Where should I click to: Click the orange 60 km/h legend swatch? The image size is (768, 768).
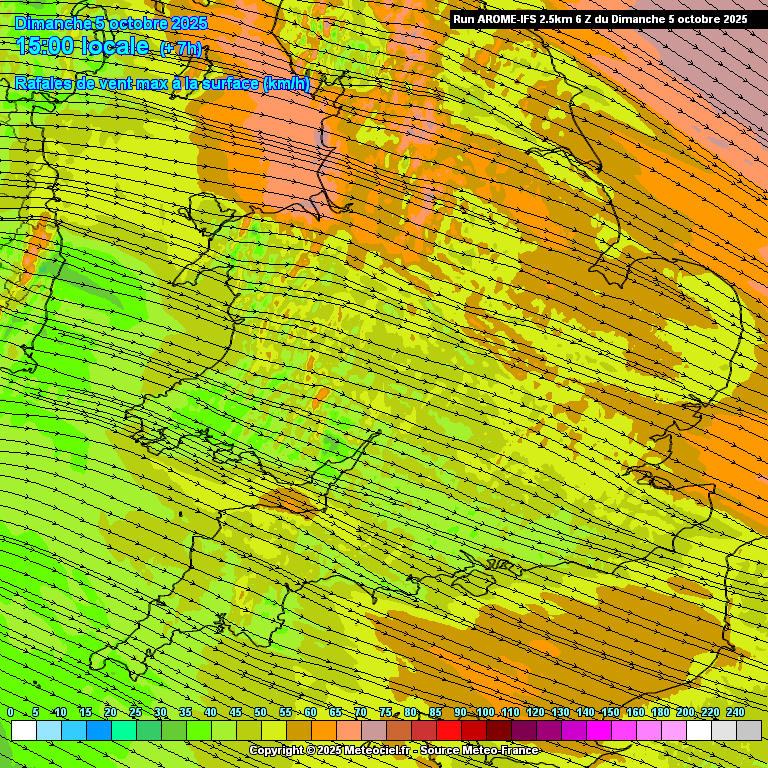click(x=324, y=731)
